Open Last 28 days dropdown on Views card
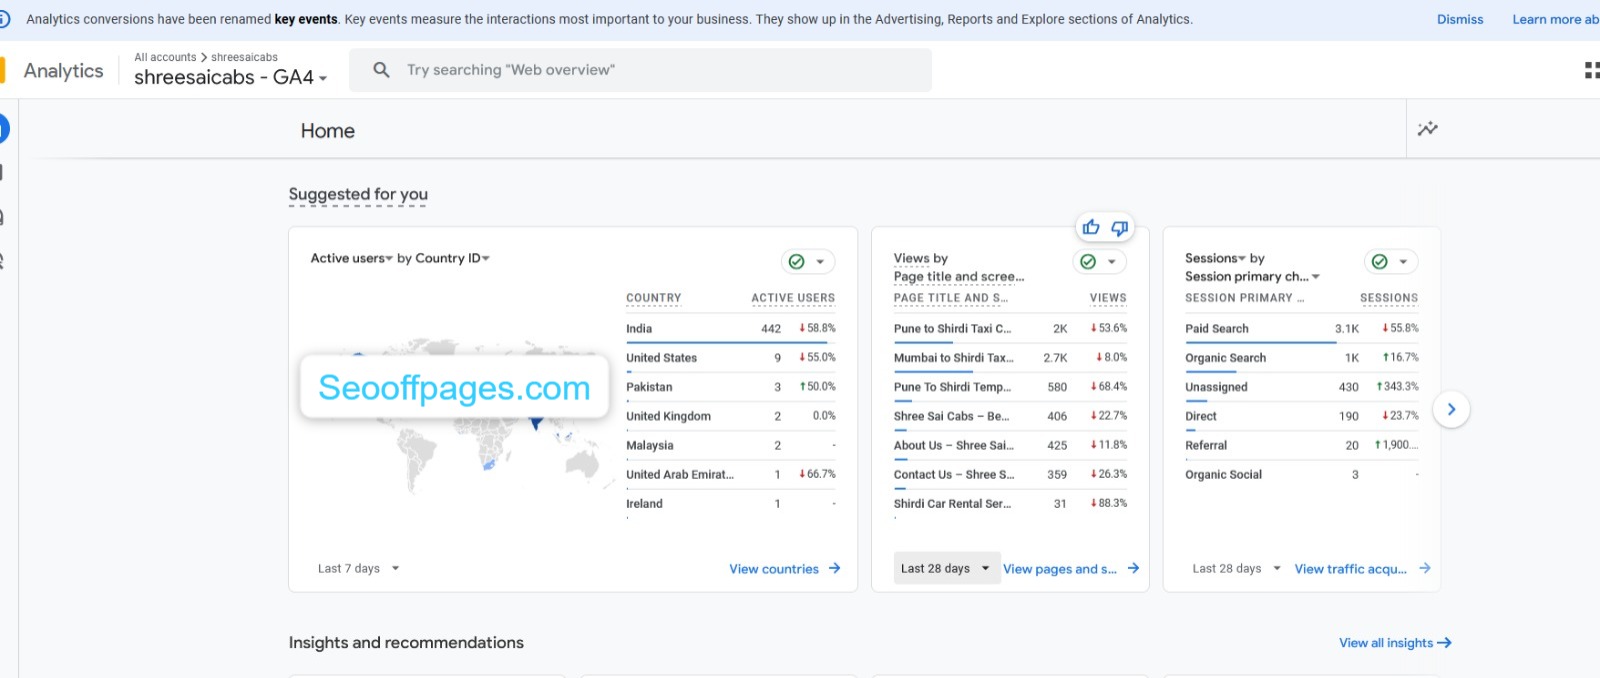Viewport: 1600px width, 678px height. pos(945,568)
